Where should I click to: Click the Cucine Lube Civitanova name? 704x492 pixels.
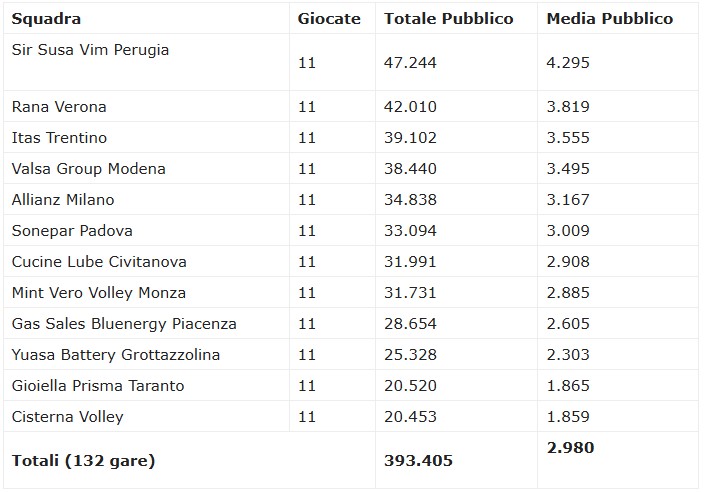coord(99,262)
